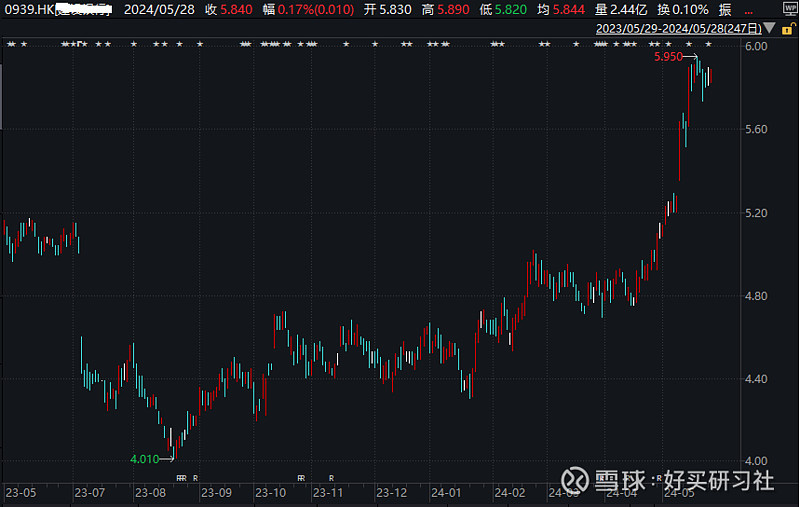Click the closing price 收 5.840

229,9
